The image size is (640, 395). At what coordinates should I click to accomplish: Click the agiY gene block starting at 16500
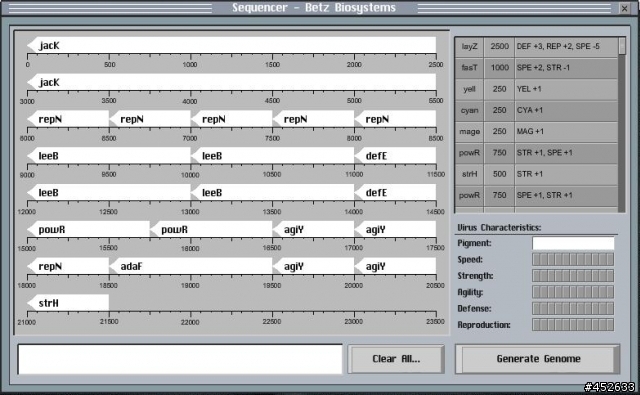tap(313, 229)
